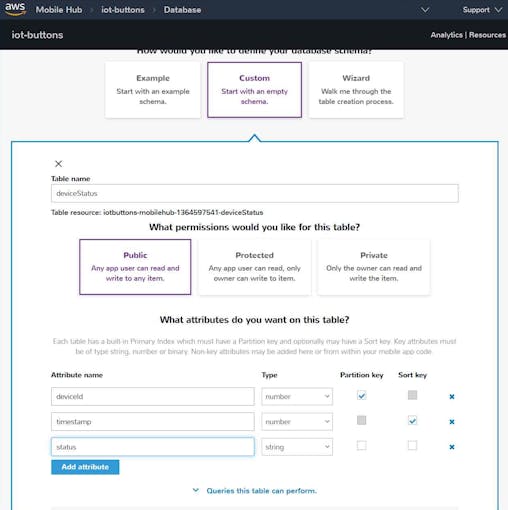Edit the status attribute name field
The width and height of the screenshot is (508, 510).
(153, 447)
